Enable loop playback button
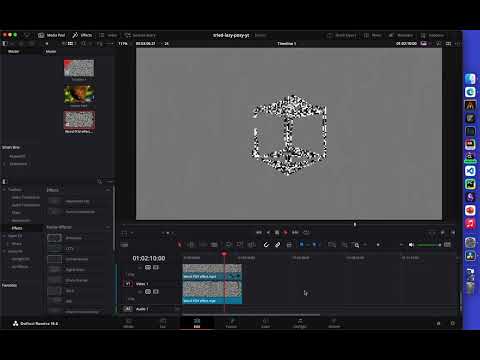Screen dimensions: 480x360 click(306, 232)
